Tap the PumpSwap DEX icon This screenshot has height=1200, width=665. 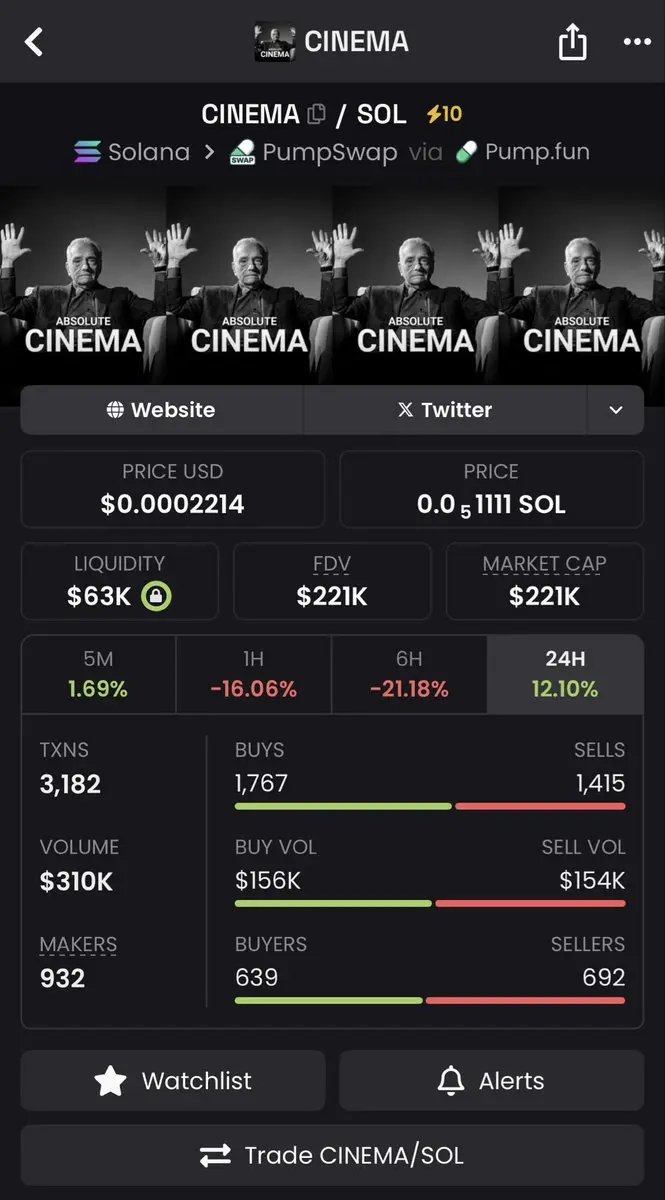[x=242, y=153]
